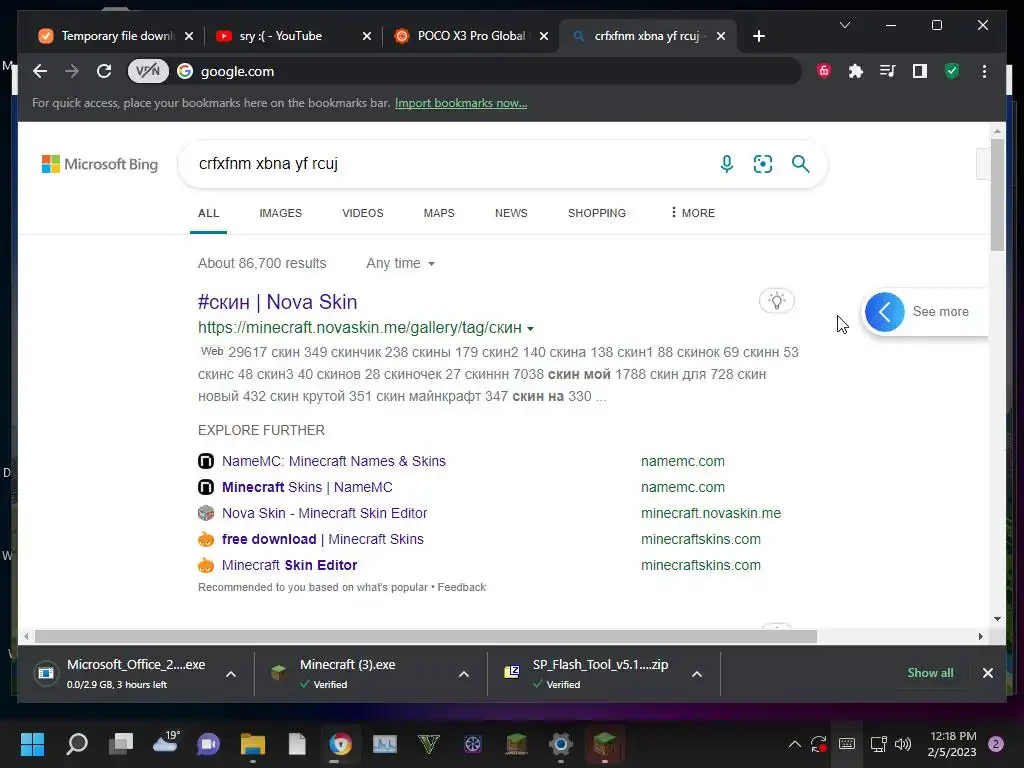1024x768 pixels.
Task: Expand Minecraft (3).exe download options chevron
Action: coord(464,674)
